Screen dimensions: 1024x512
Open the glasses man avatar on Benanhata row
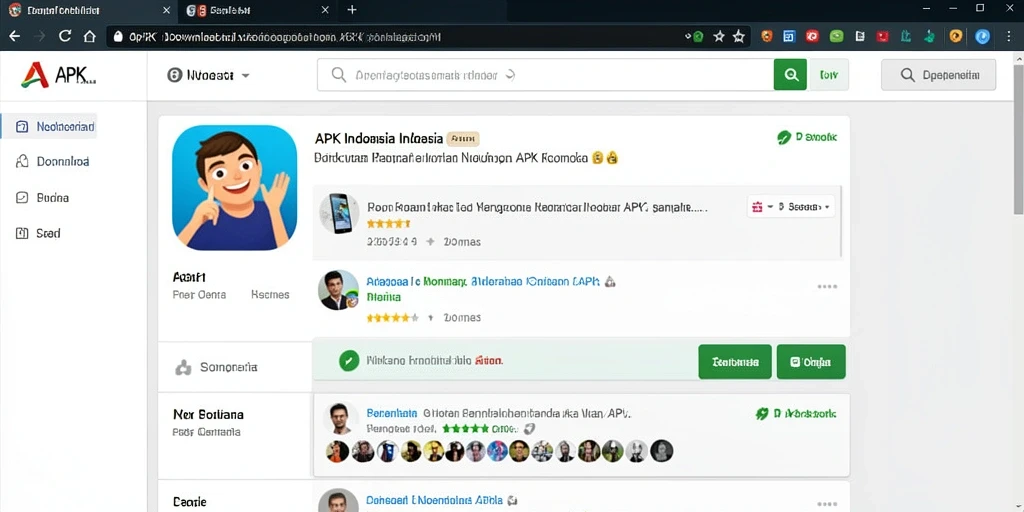pos(338,418)
